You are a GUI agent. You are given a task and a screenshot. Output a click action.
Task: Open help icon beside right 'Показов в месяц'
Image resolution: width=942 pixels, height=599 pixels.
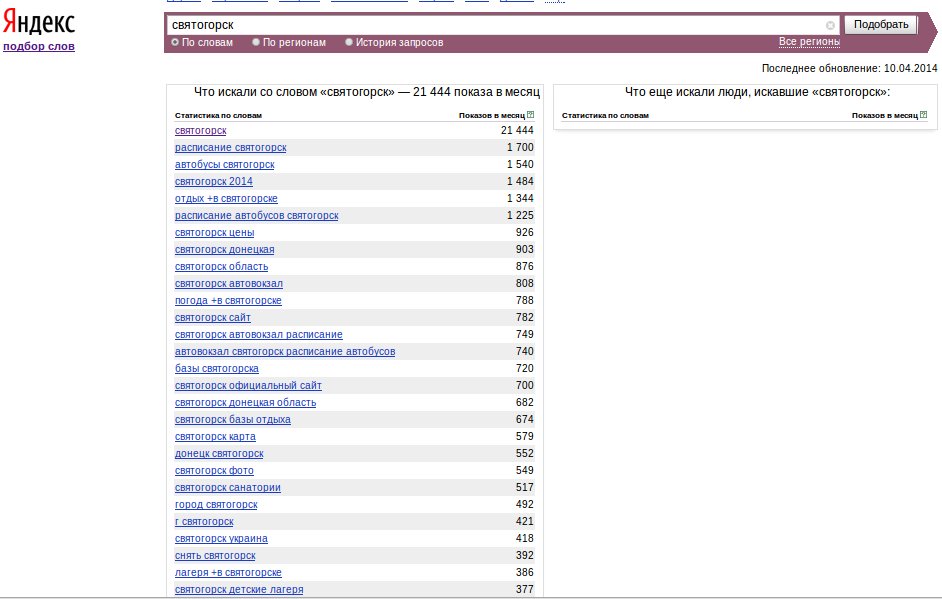pyautogui.click(x=923, y=115)
